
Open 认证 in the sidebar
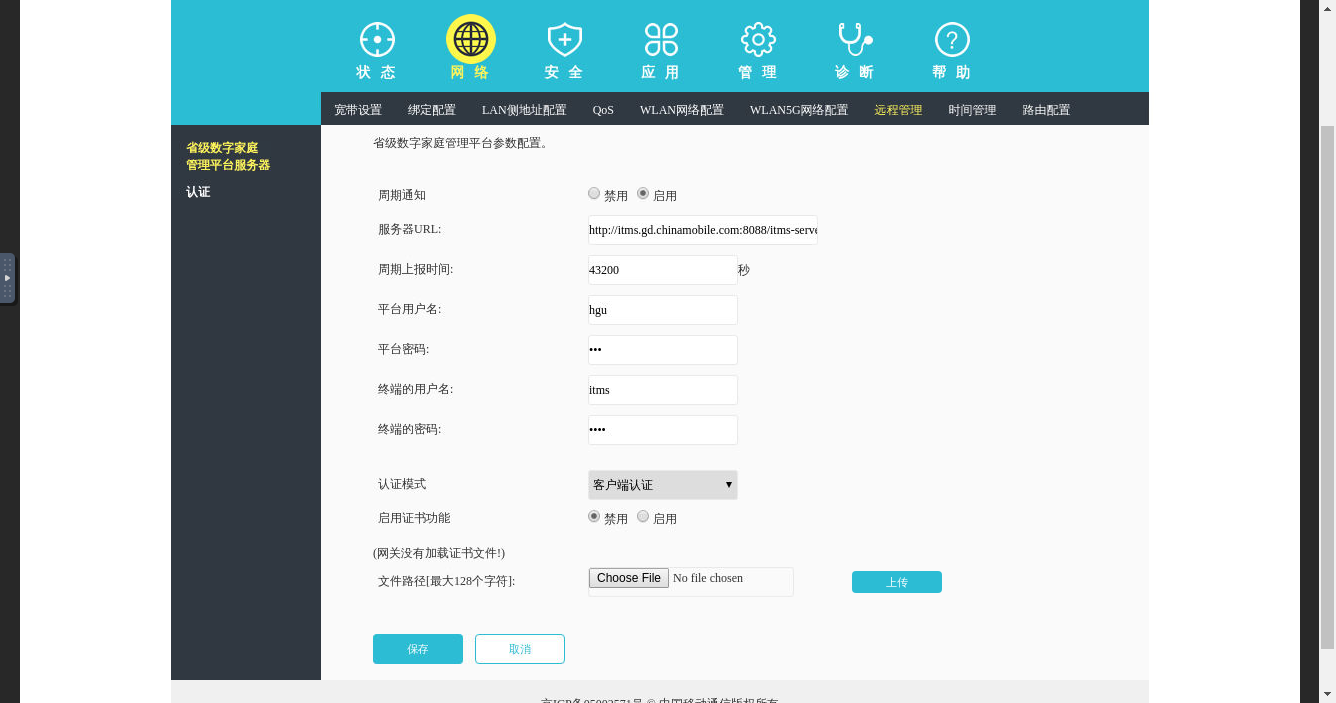click(x=198, y=192)
